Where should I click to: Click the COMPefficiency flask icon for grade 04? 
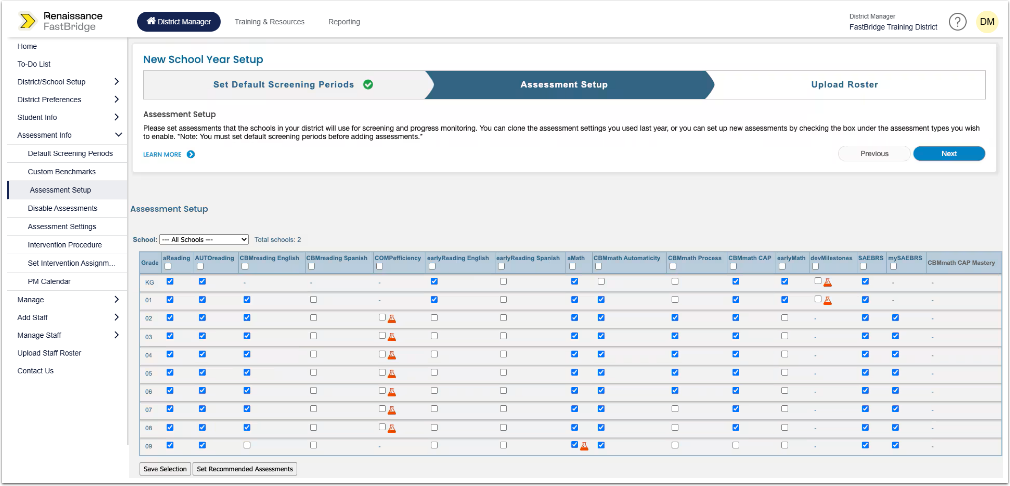pyautogui.click(x=392, y=355)
